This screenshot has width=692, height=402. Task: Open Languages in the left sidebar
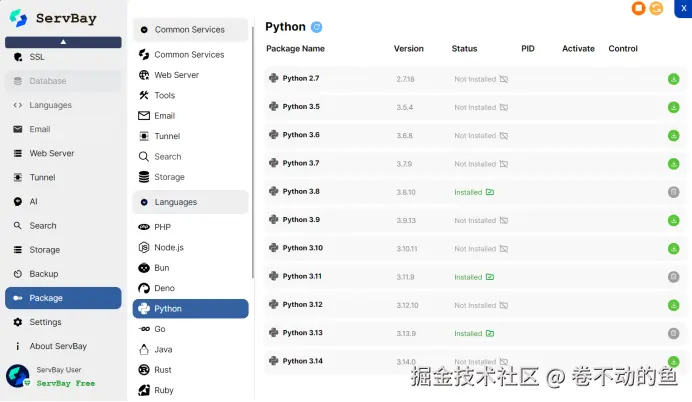pos(63,105)
